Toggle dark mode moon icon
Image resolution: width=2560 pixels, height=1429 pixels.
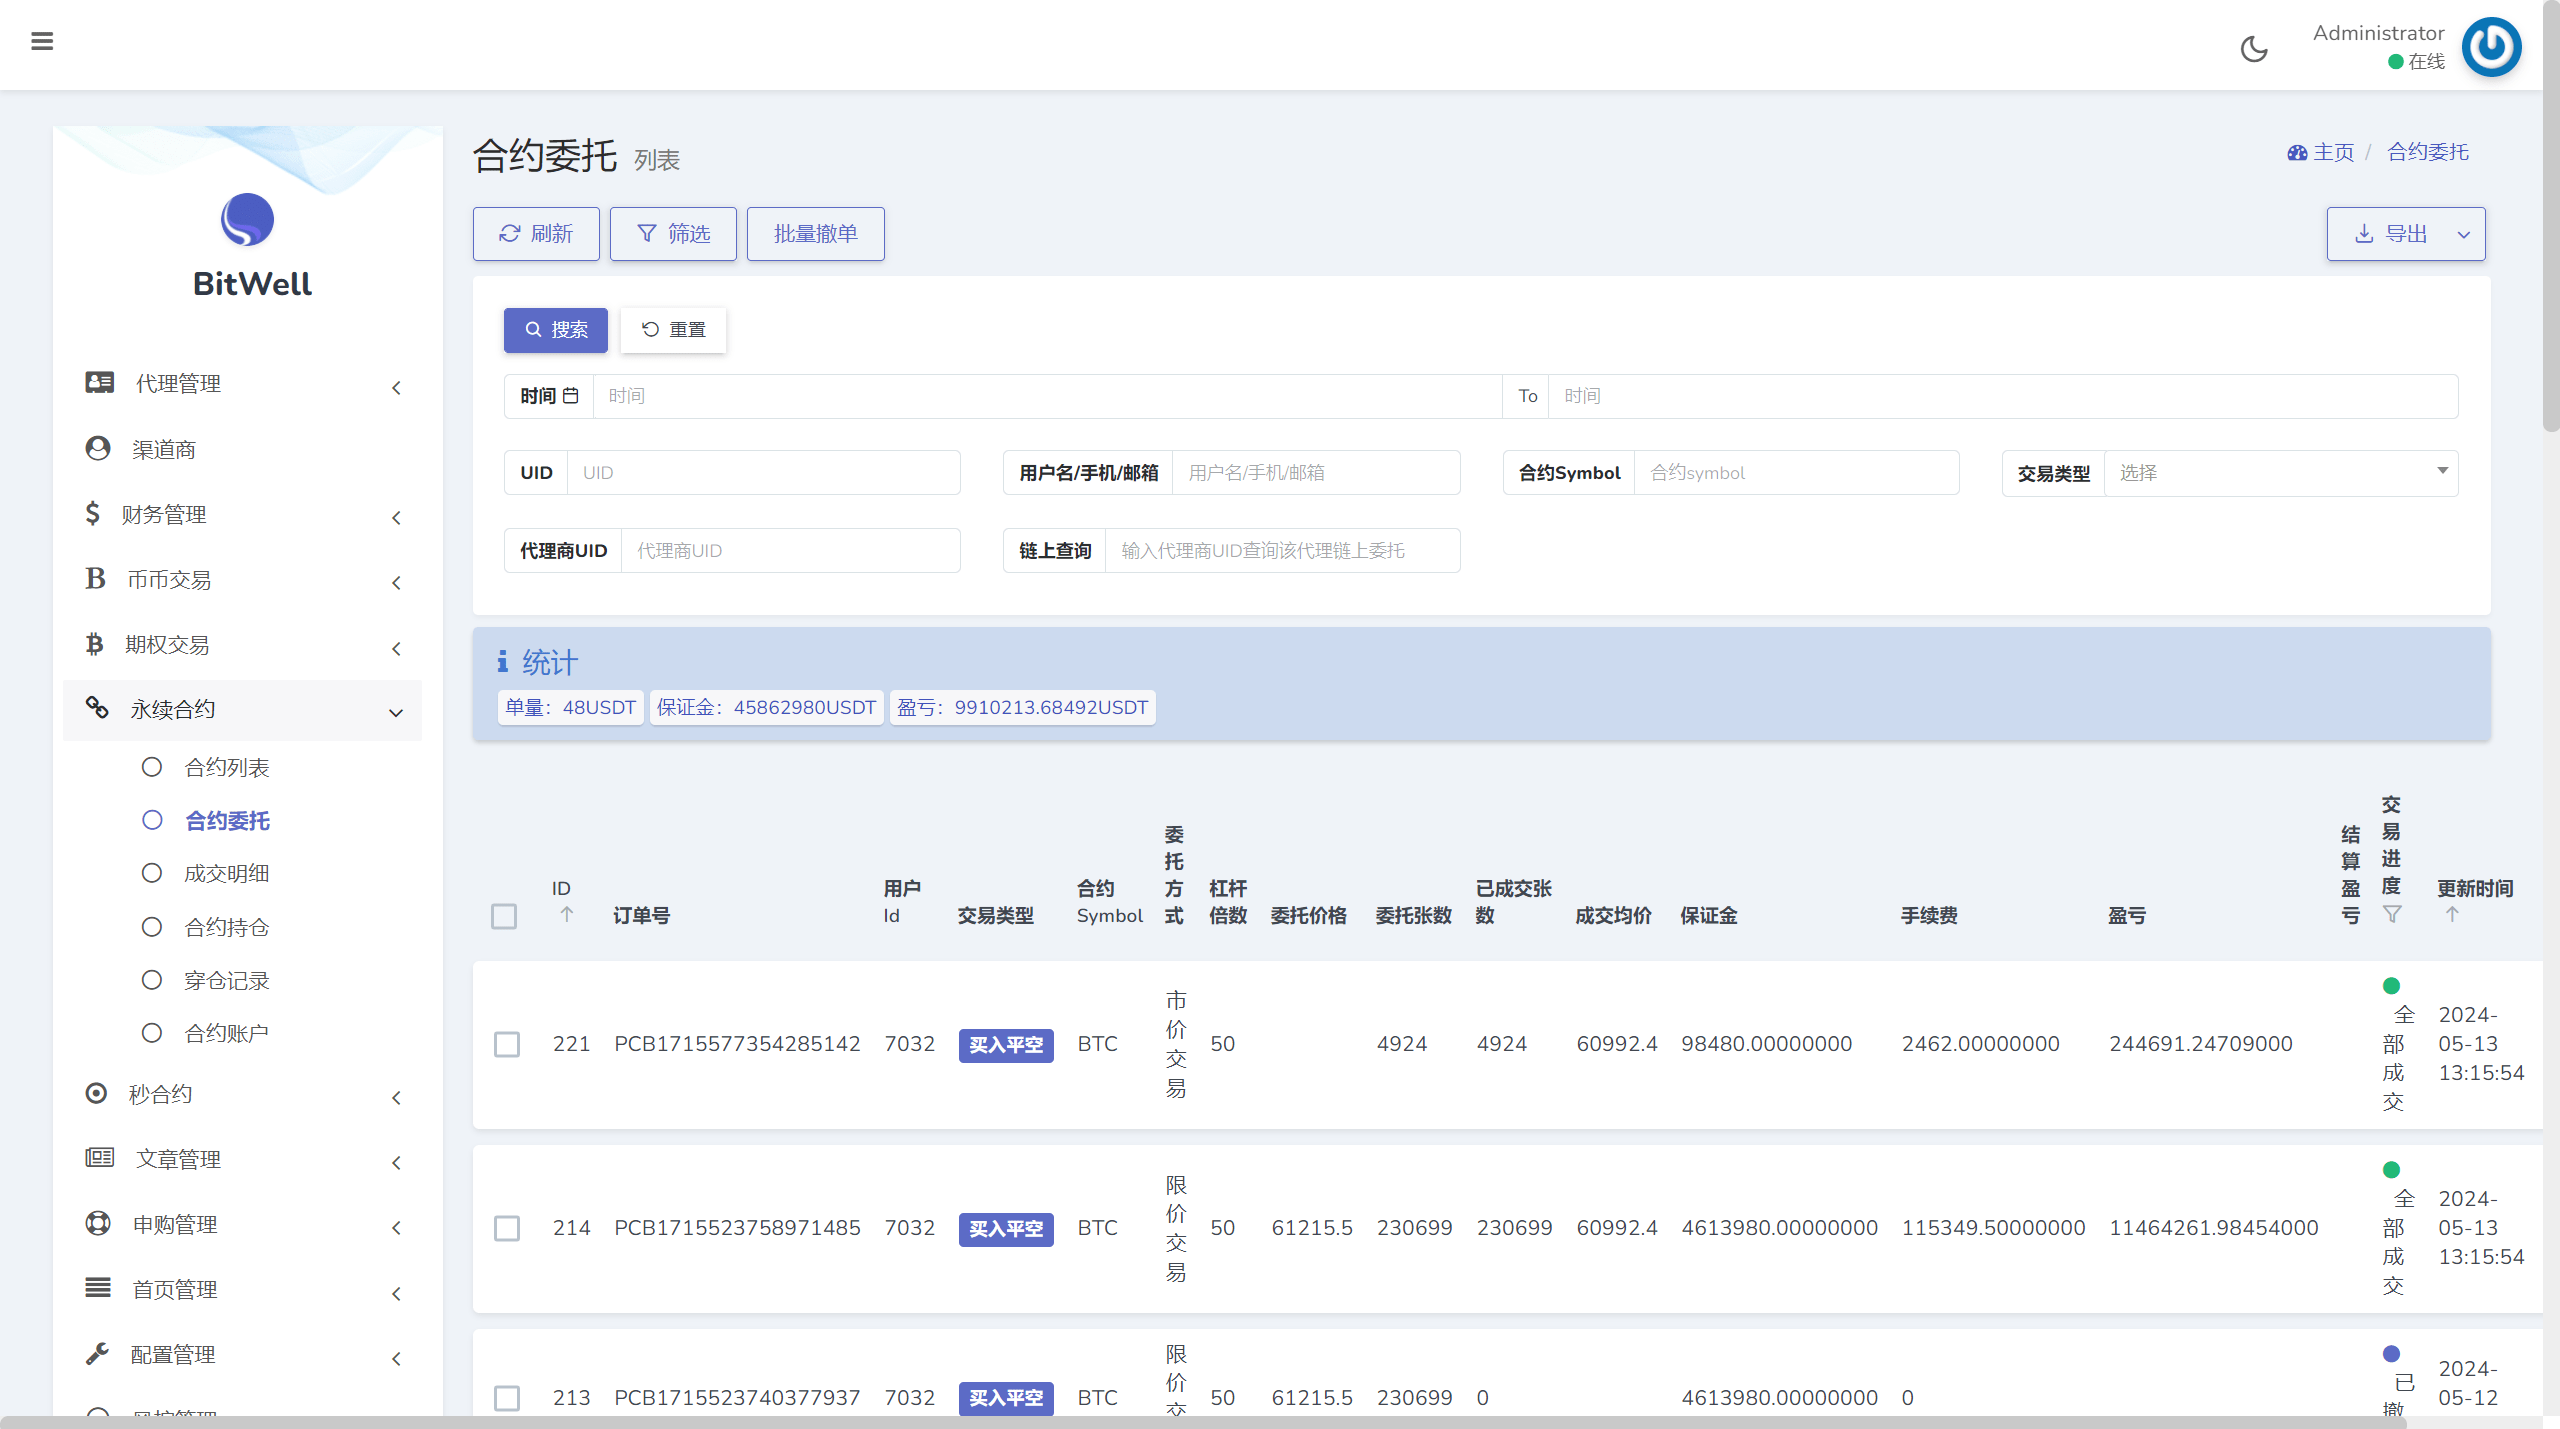2254,48
